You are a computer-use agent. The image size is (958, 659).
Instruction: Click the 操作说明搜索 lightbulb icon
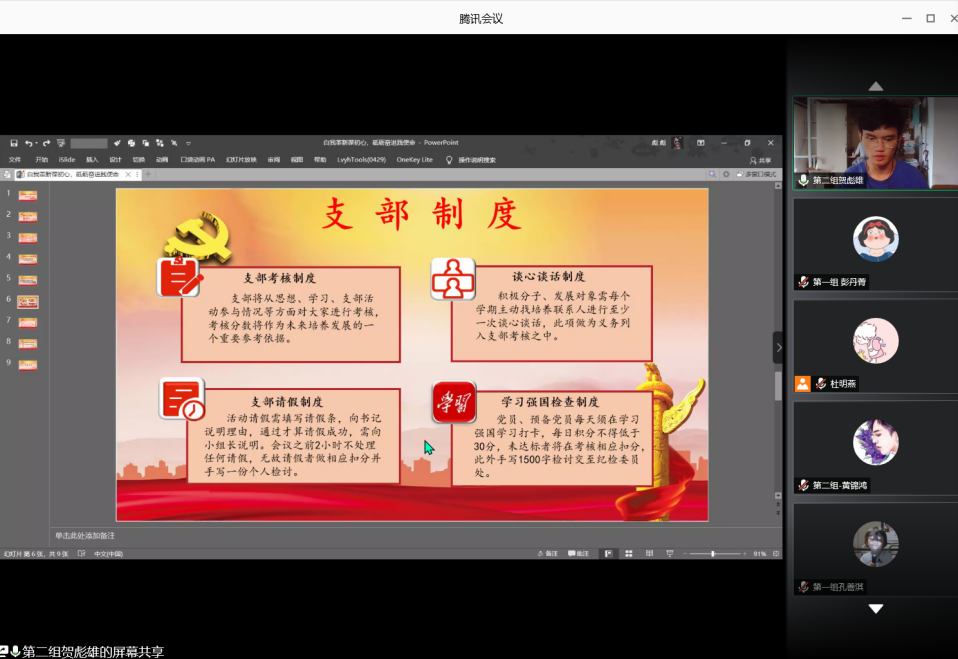tap(449, 159)
